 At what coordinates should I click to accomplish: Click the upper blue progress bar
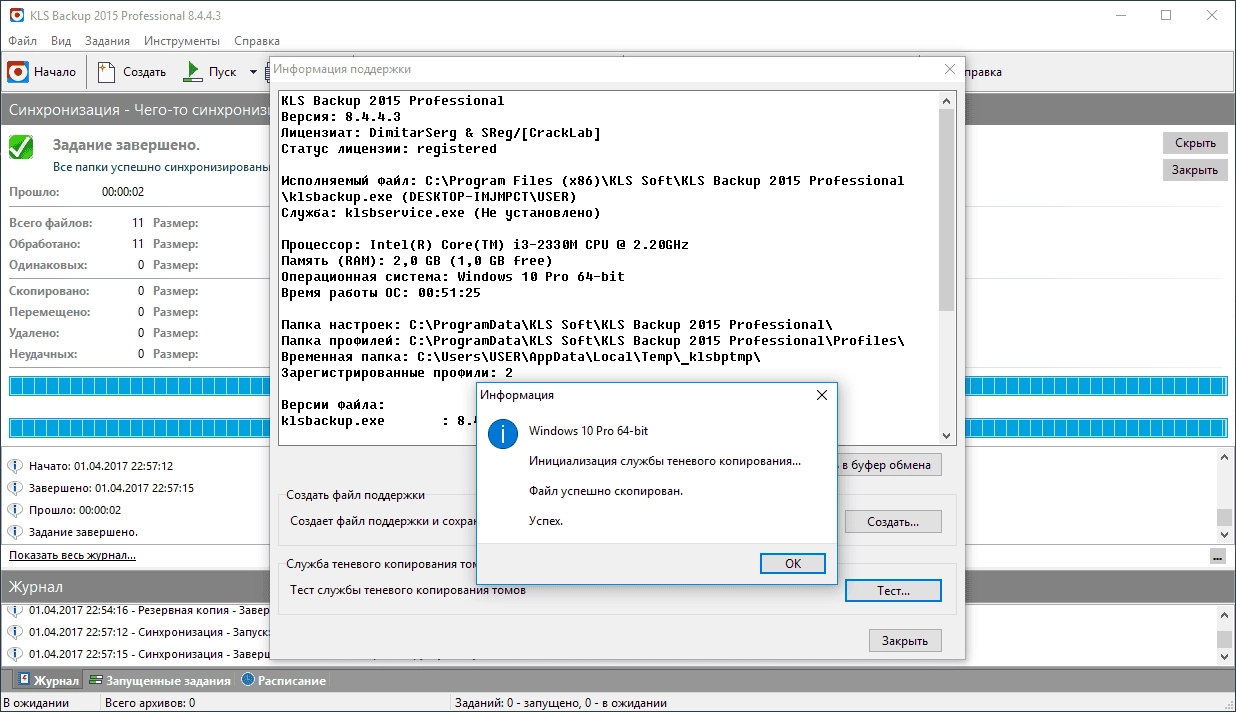pyautogui.click(x=617, y=387)
